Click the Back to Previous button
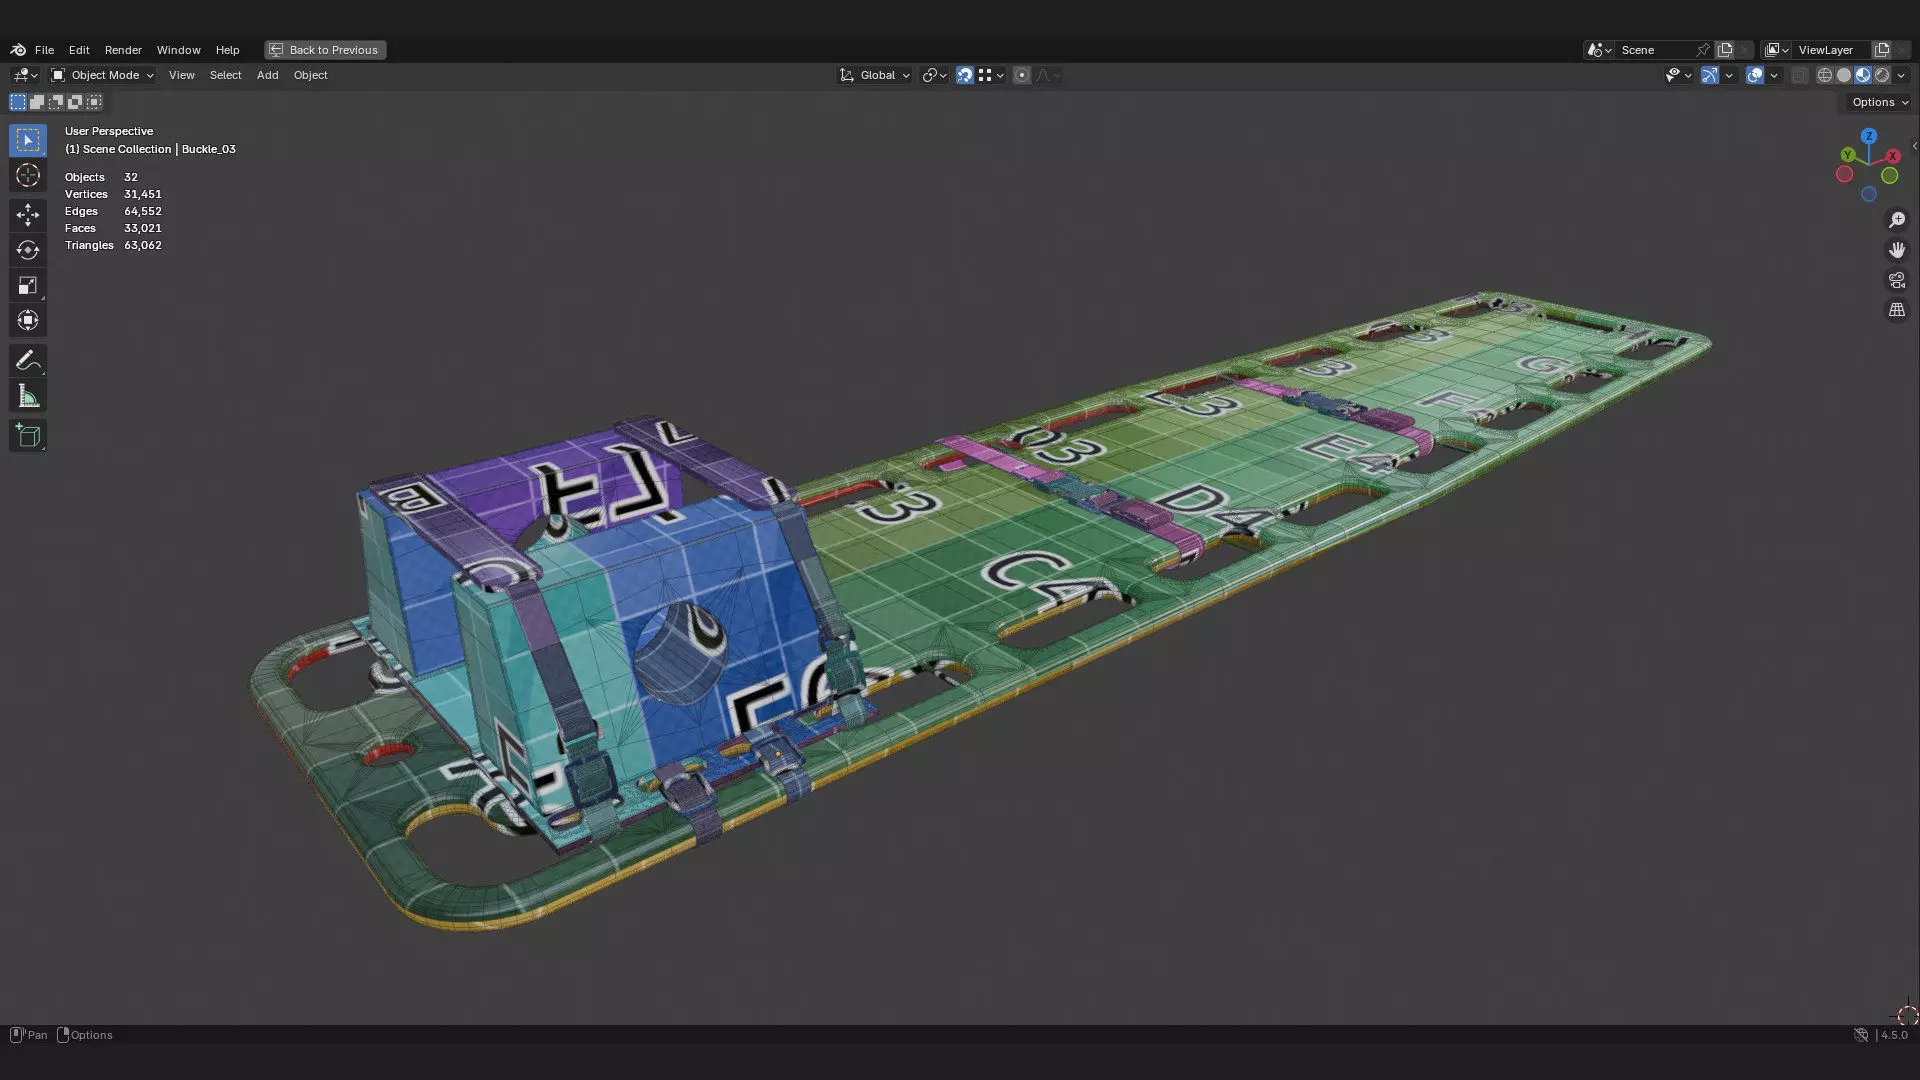The height and width of the screenshot is (1080, 1920). 325,50
